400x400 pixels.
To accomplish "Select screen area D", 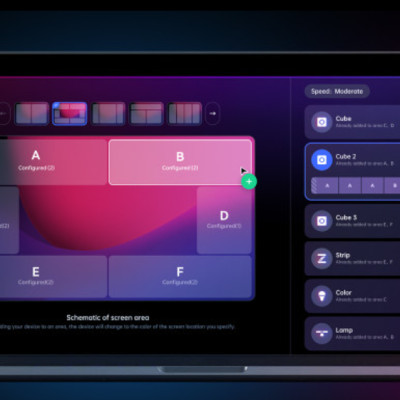I will point(224,220).
